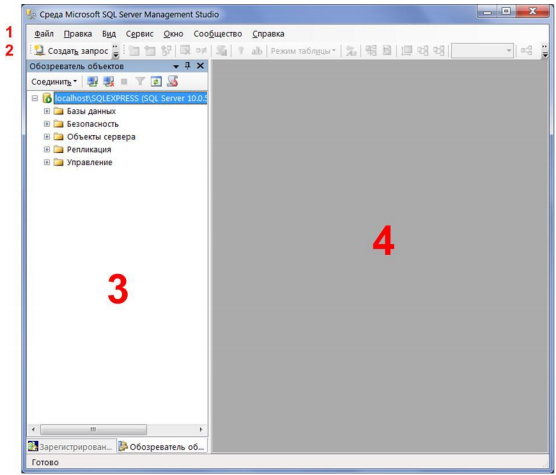Collapse the localhost\SQLEXPRESS server node

tap(35, 98)
